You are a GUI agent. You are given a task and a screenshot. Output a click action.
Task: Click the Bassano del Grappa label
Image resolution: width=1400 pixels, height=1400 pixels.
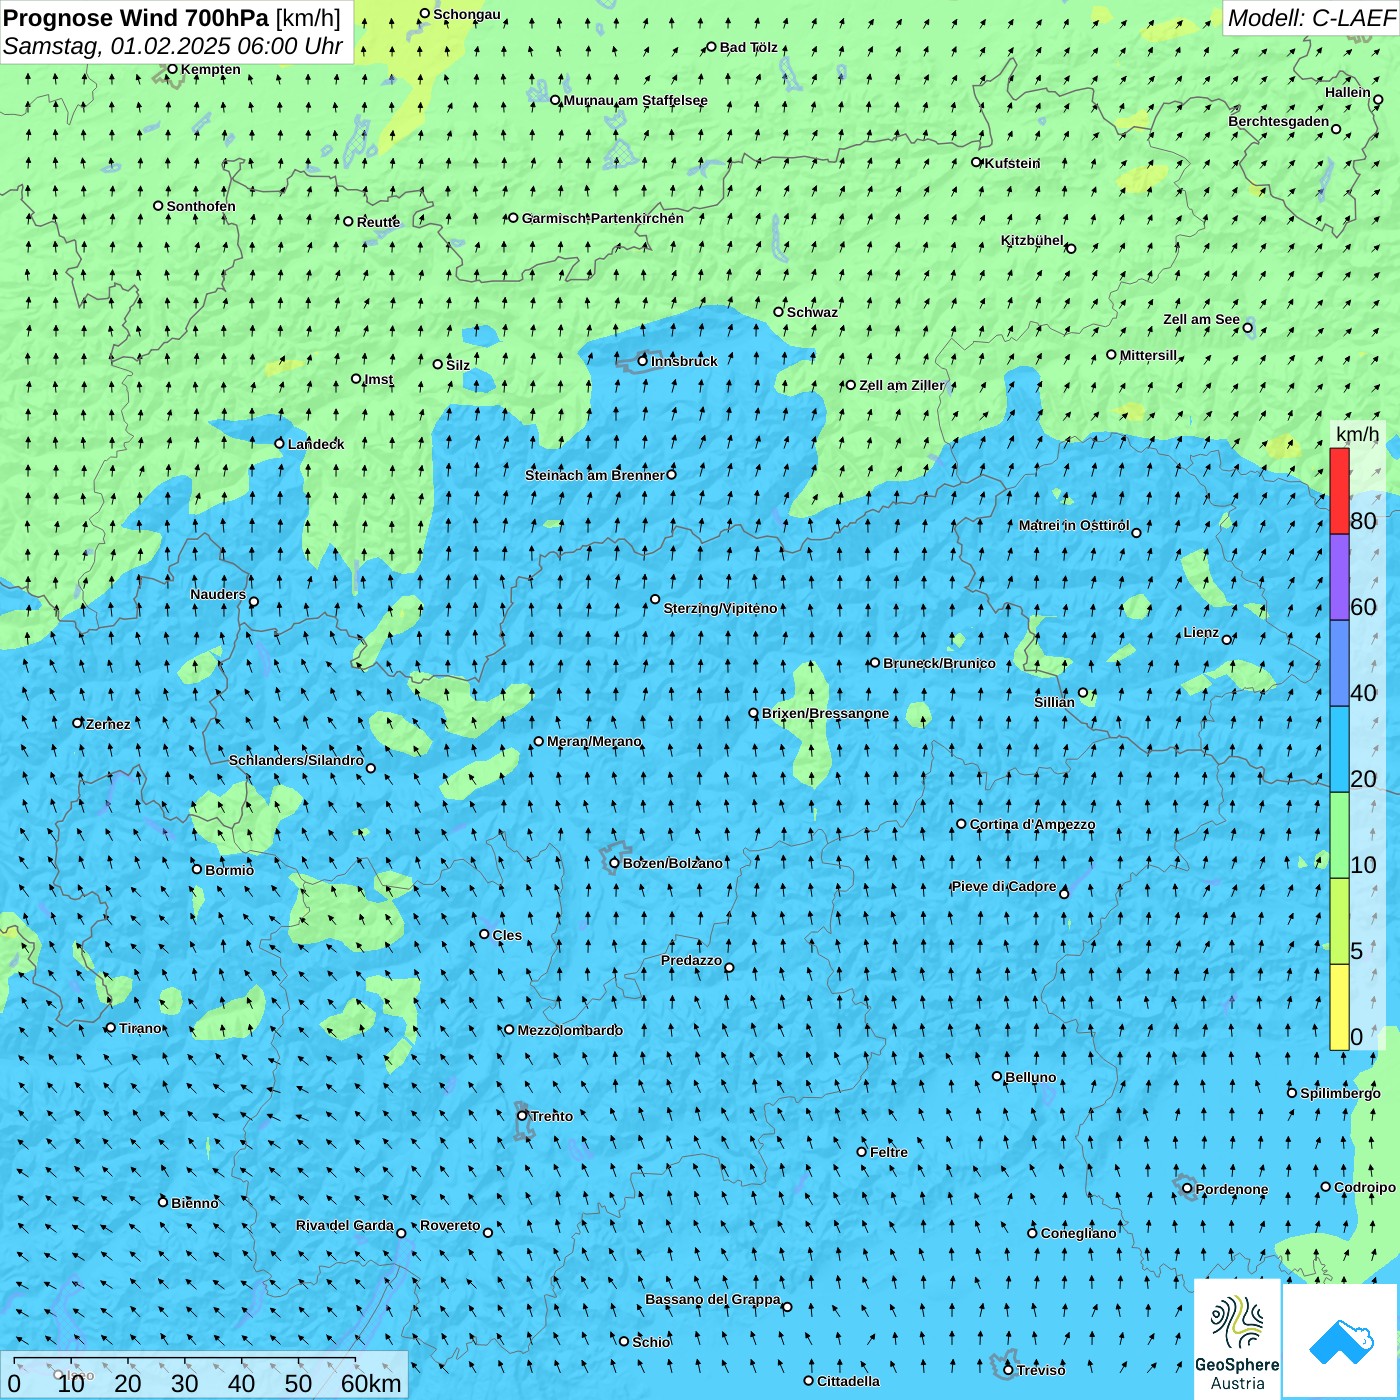tap(713, 1299)
